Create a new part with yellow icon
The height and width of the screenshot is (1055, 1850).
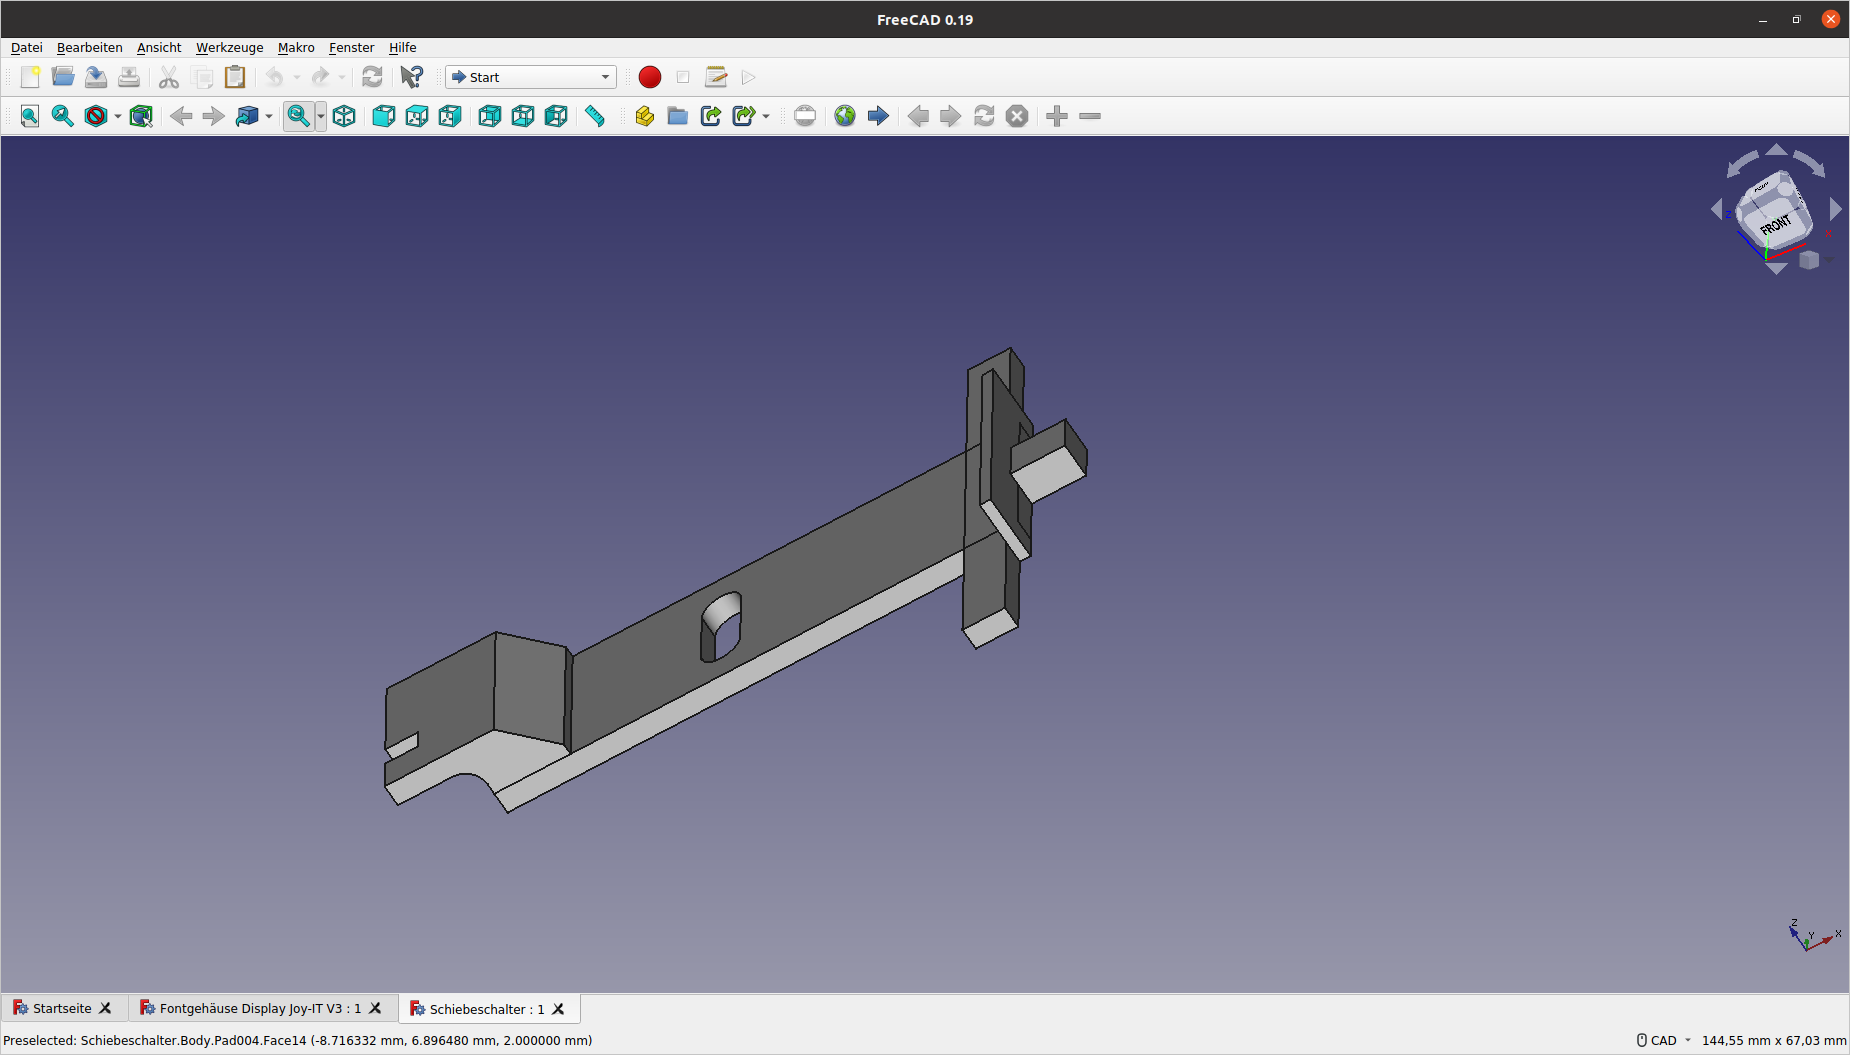(x=644, y=116)
